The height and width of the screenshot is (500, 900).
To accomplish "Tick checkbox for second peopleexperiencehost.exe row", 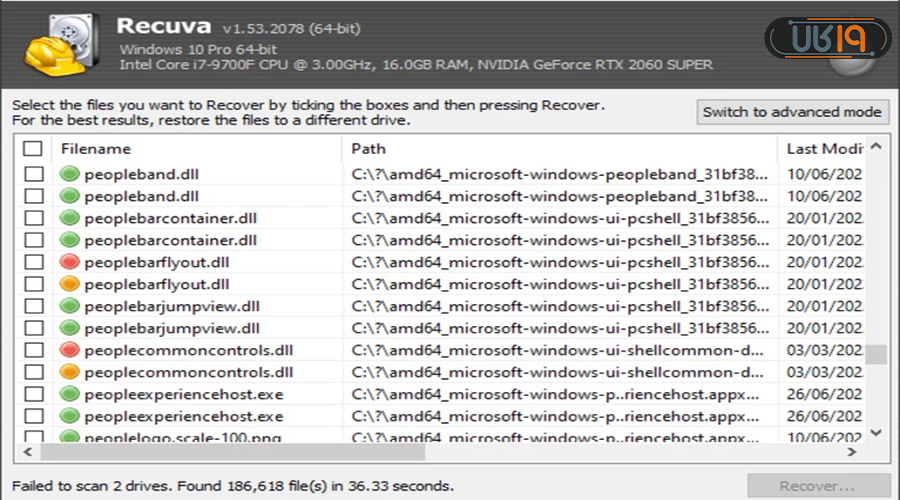I will coord(34,416).
